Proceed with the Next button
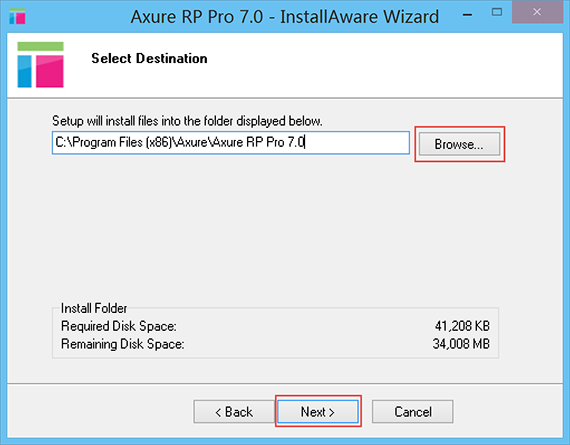This screenshot has width=570, height=445. [x=318, y=412]
